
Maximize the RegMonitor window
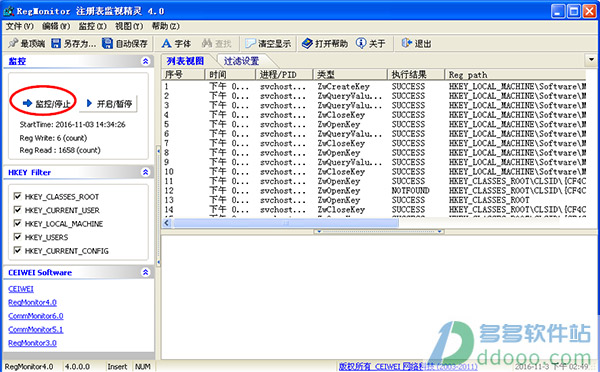(574, 11)
